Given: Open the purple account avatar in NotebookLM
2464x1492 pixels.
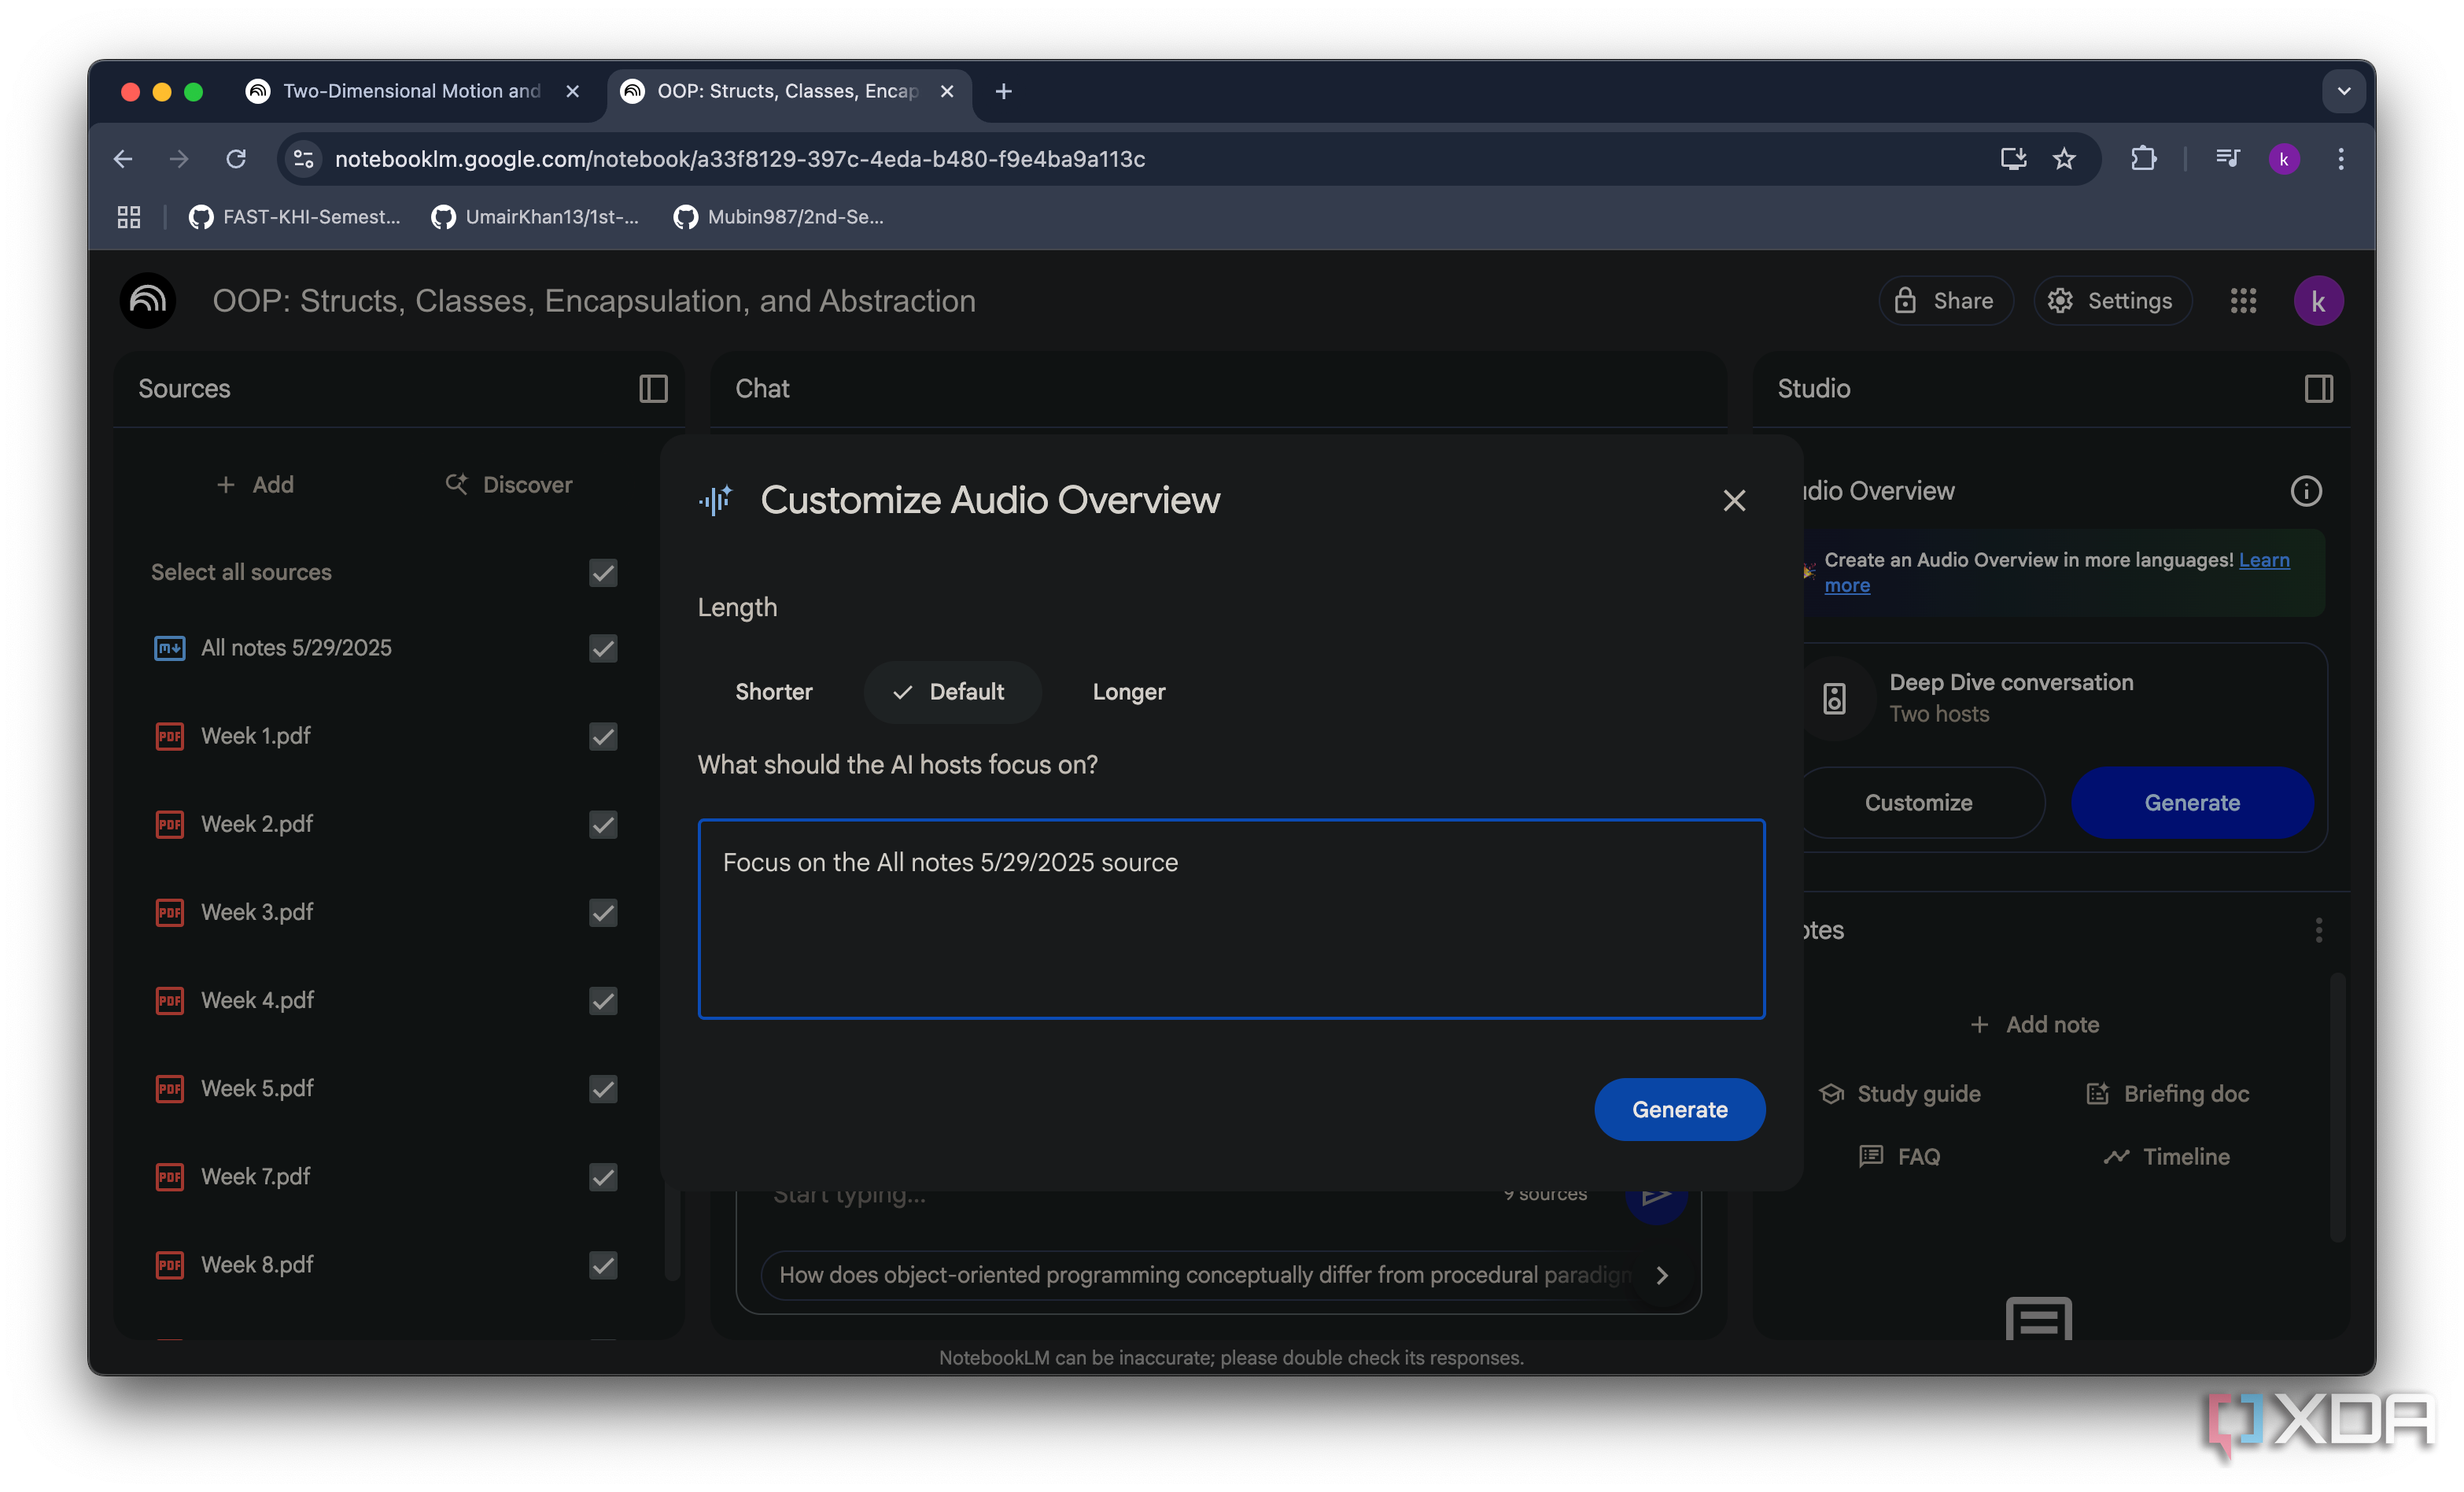Looking at the screenshot, I should pos(2317,301).
